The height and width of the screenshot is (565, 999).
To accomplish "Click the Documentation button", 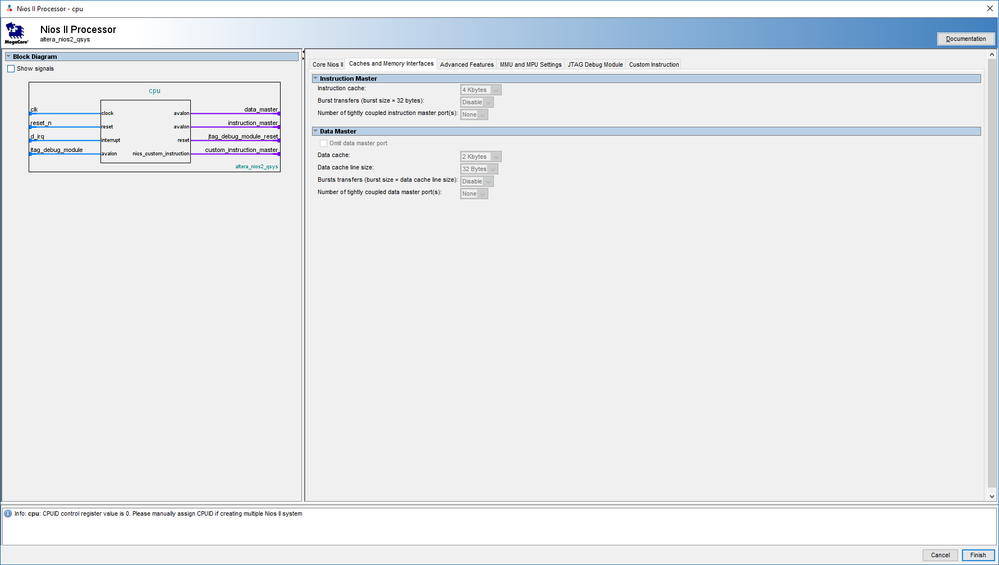I will tap(965, 39).
